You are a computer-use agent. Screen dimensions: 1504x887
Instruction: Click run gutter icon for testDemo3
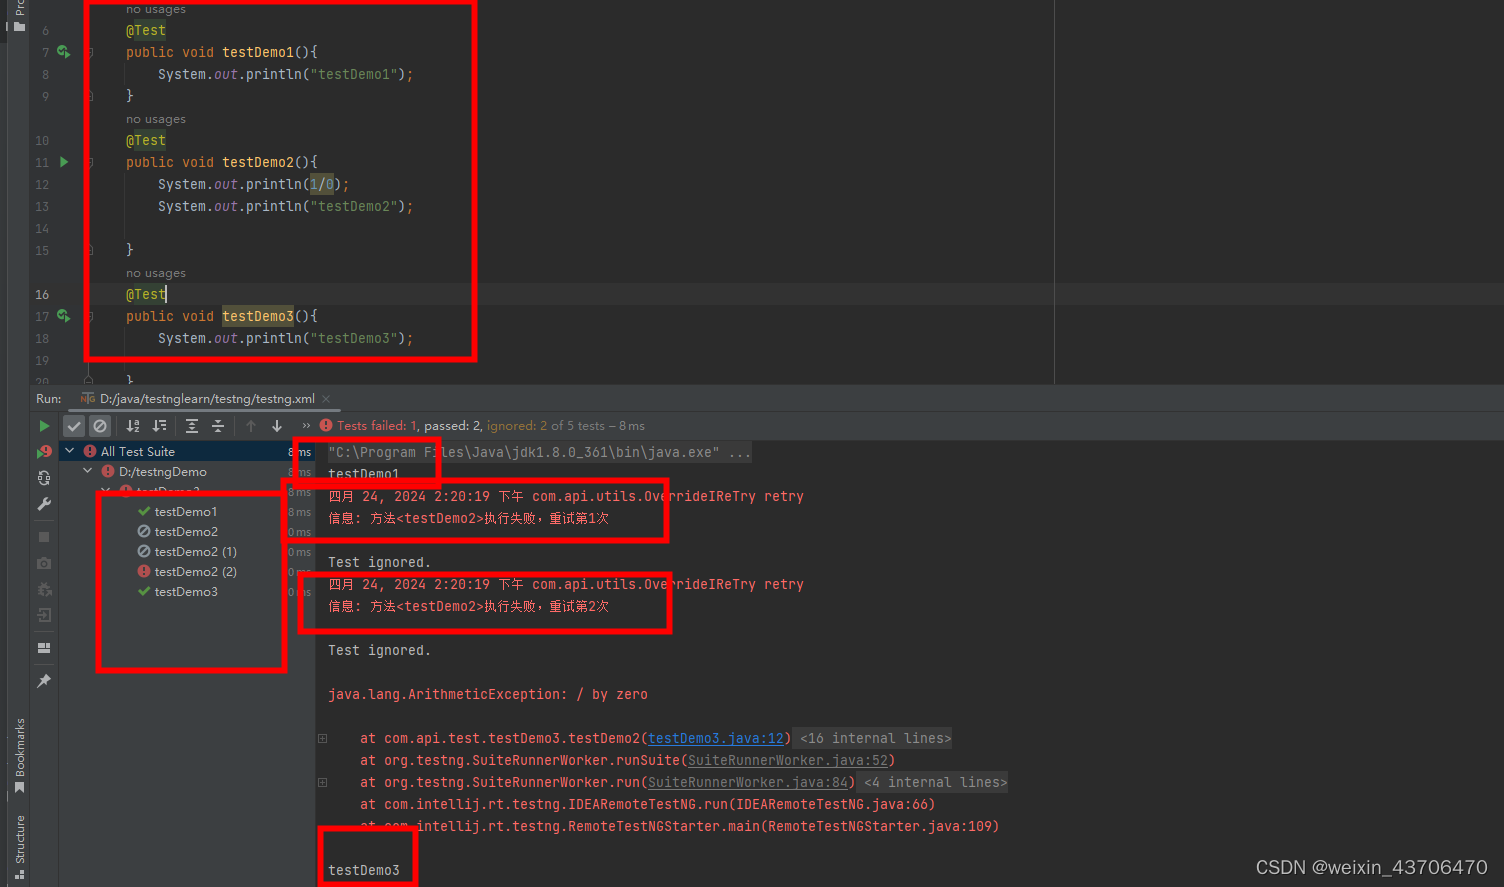(x=64, y=315)
